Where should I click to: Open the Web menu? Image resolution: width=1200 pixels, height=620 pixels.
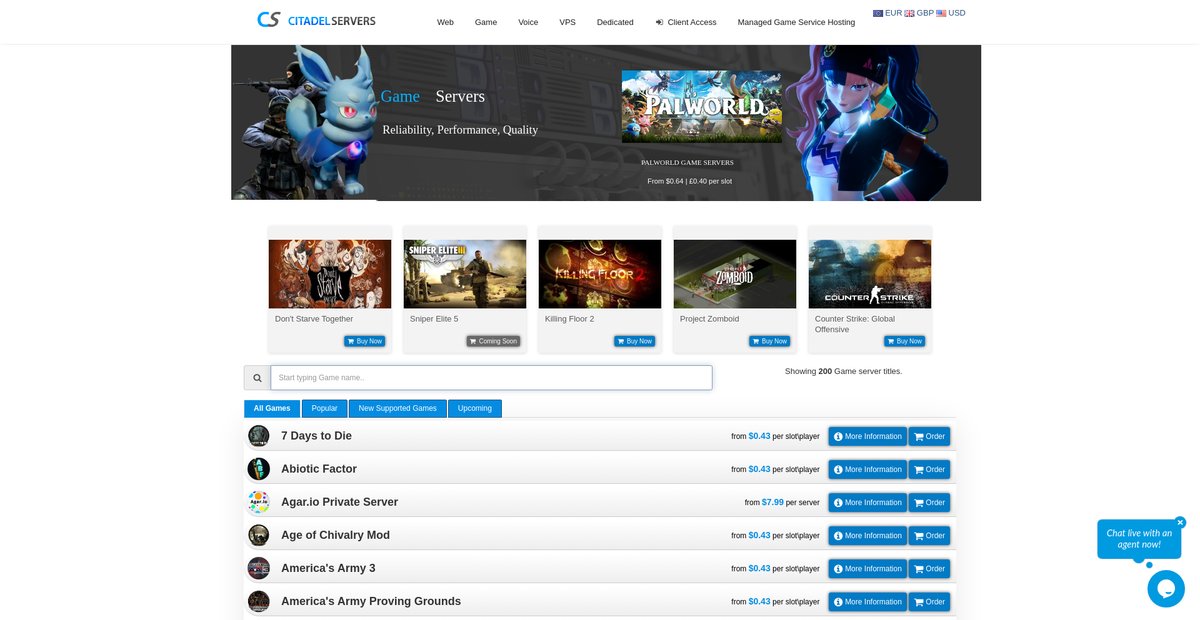[x=445, y=22]
